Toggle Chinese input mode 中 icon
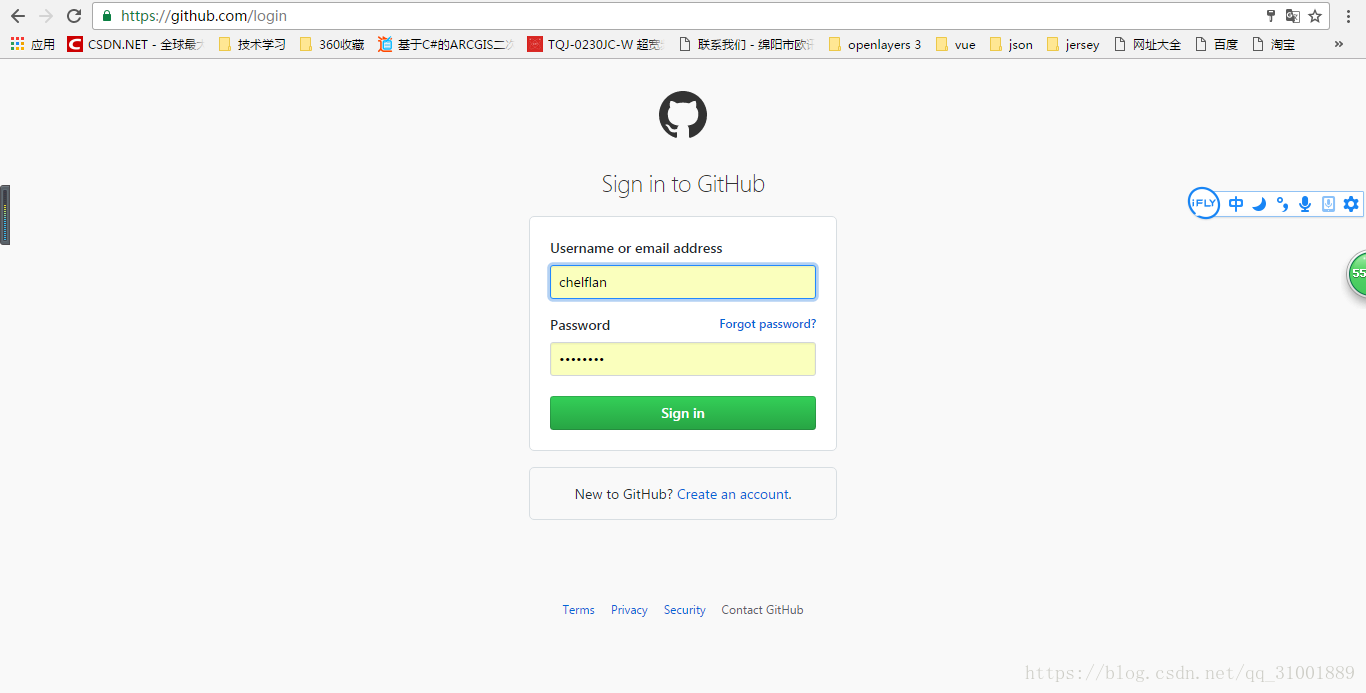The height and width of the screenshot is (693, 1366). click(1236, 204)
